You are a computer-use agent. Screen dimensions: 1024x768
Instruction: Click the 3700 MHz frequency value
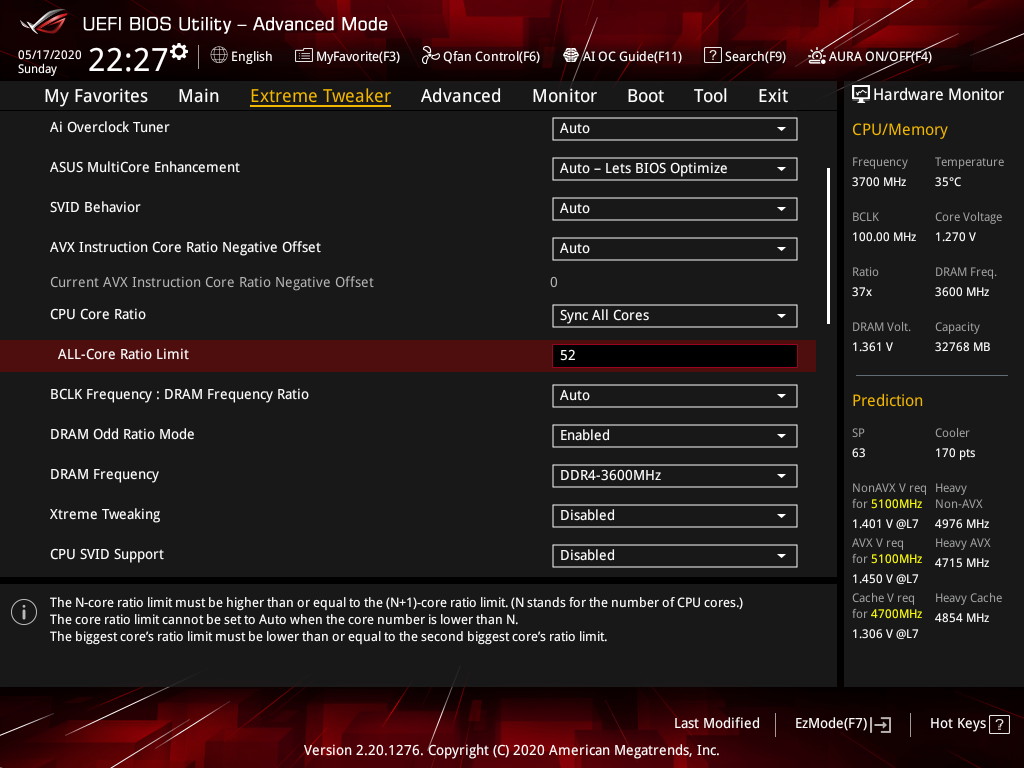pyautogui.click(x=878, y=182)
